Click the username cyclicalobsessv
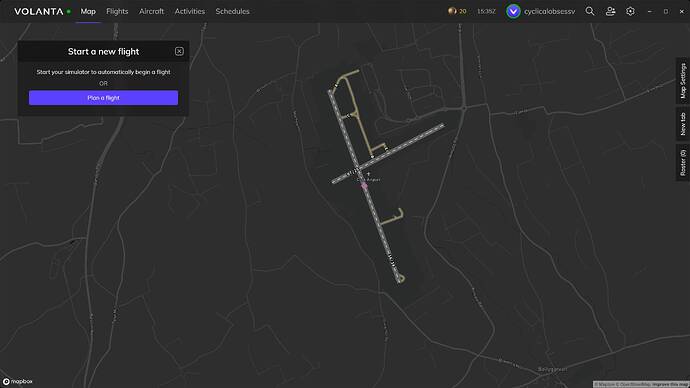The width and height of the screenshot is (690, 388). 550,11
